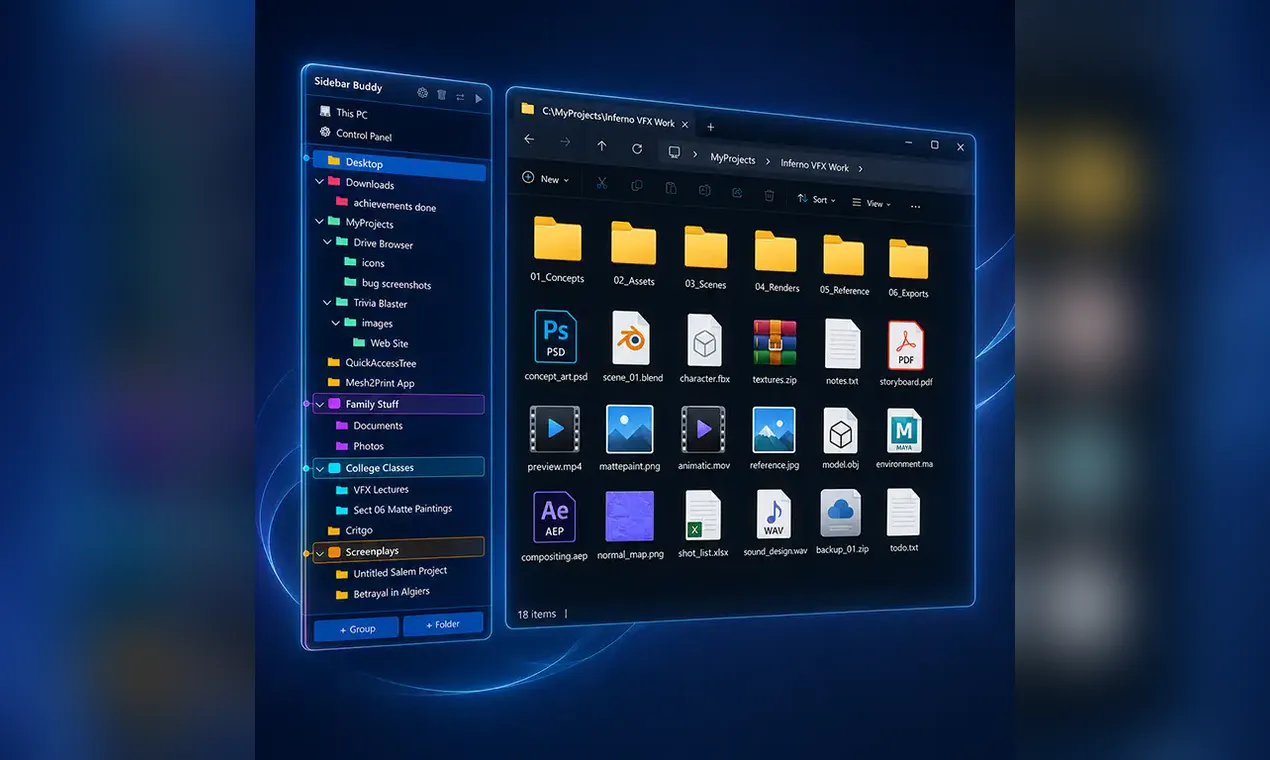This screenshot has width=1270, height=760.
Task: Open Sidebar Buddy settings gear icon
Action: point(423,93)
